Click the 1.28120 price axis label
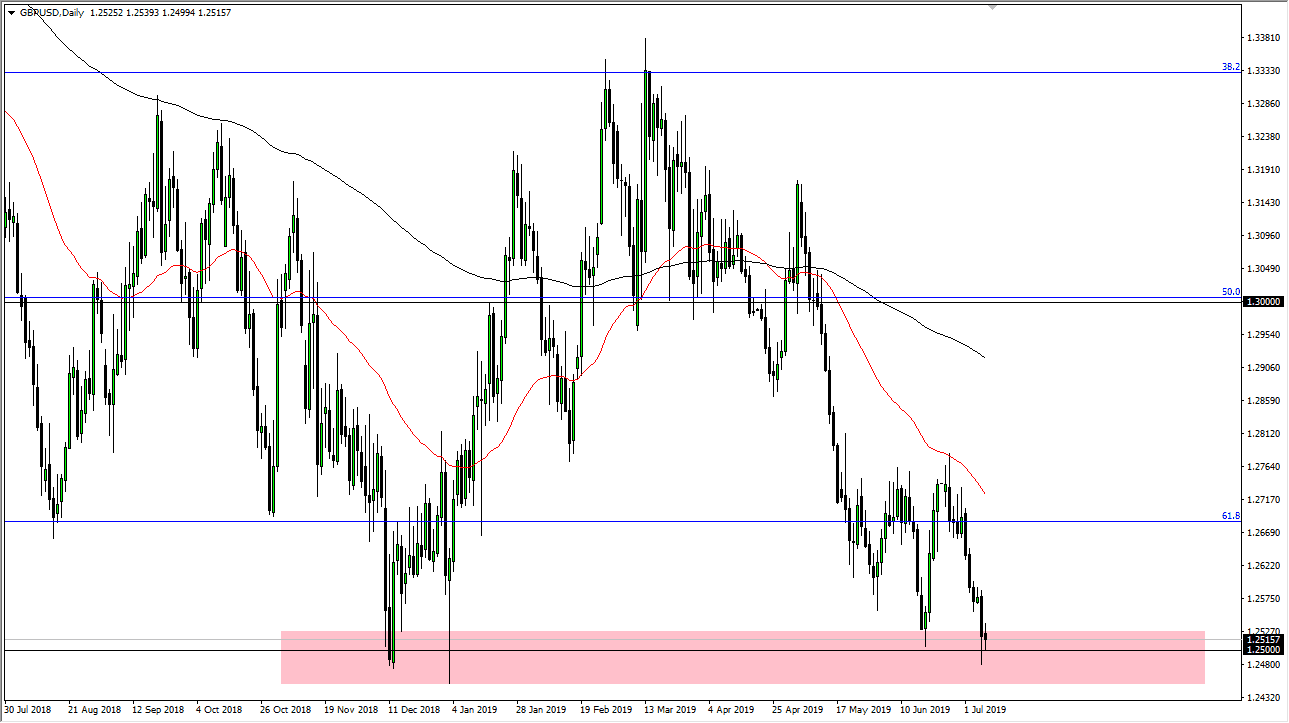The width and height of the screenshot is (1289, 723). pos(1265,434)
